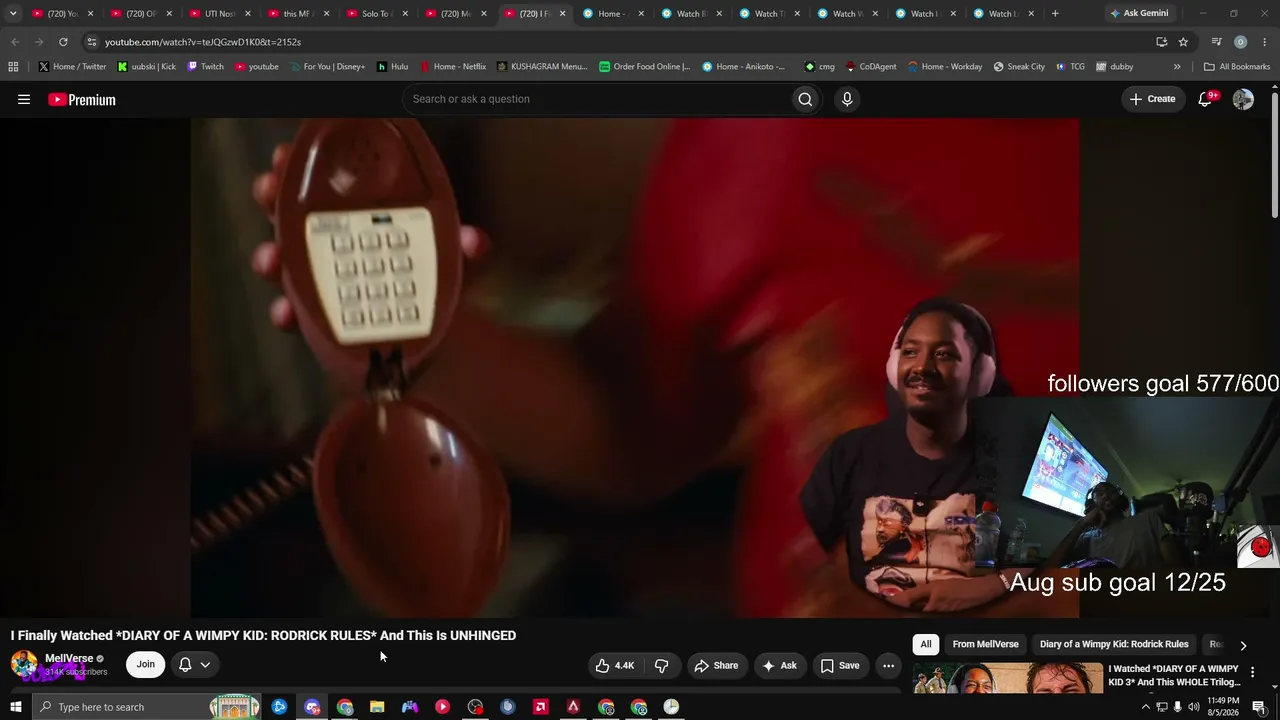Like the video with thumbs up
Image resolution: width=1280 pixels, height=720 pixels.
[x=614, y=665]
